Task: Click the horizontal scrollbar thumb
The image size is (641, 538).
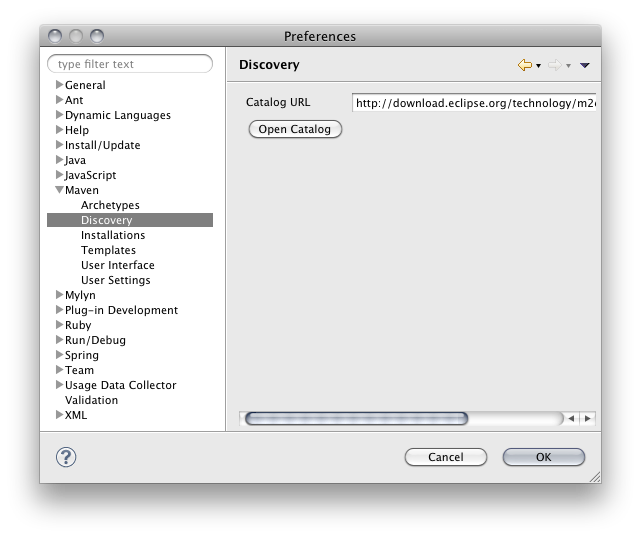Action: coord(356,418)
